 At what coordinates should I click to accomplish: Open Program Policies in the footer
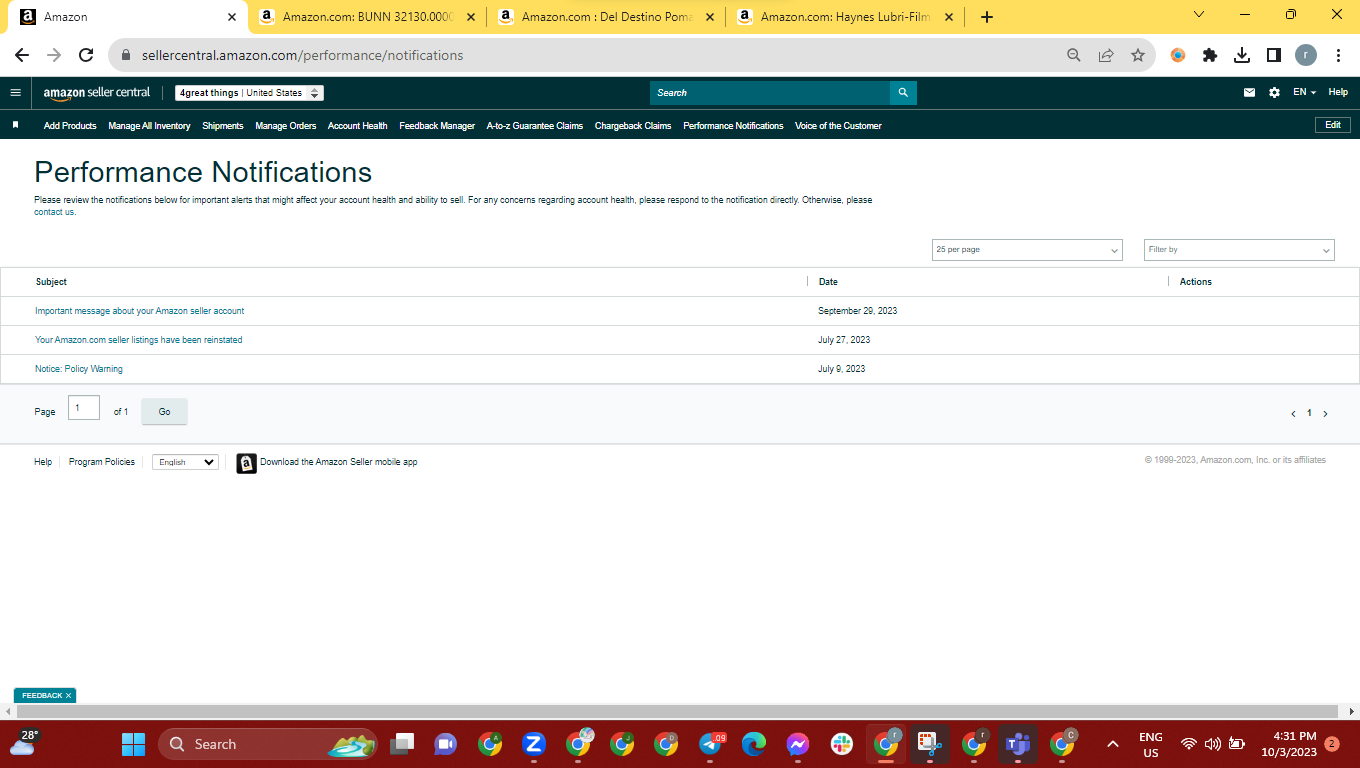[x=102, y=462]
